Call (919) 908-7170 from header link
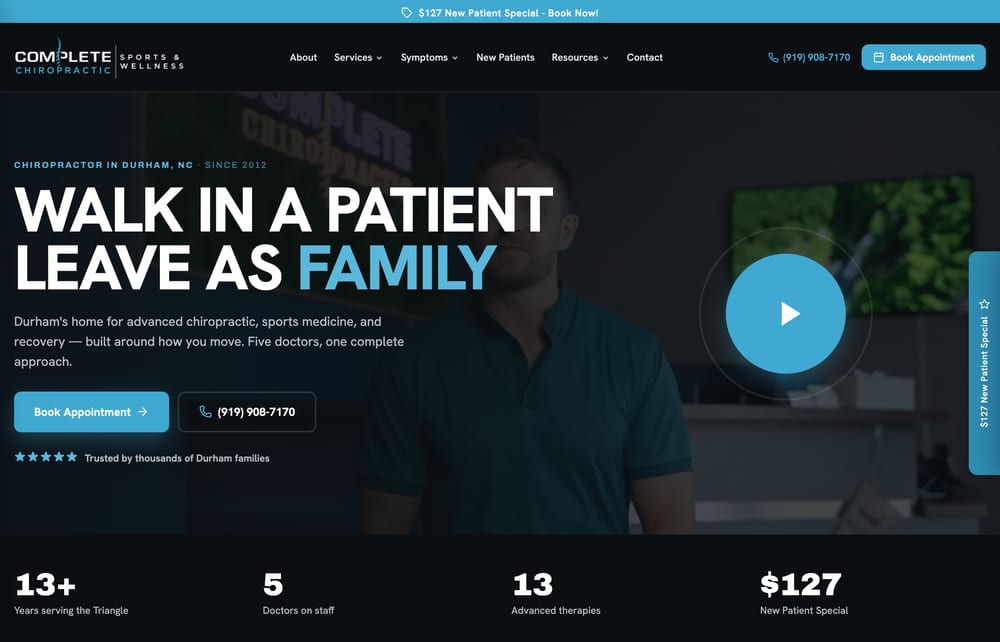The height and width of the screenshot is (642, 1000). pos(809,57)
